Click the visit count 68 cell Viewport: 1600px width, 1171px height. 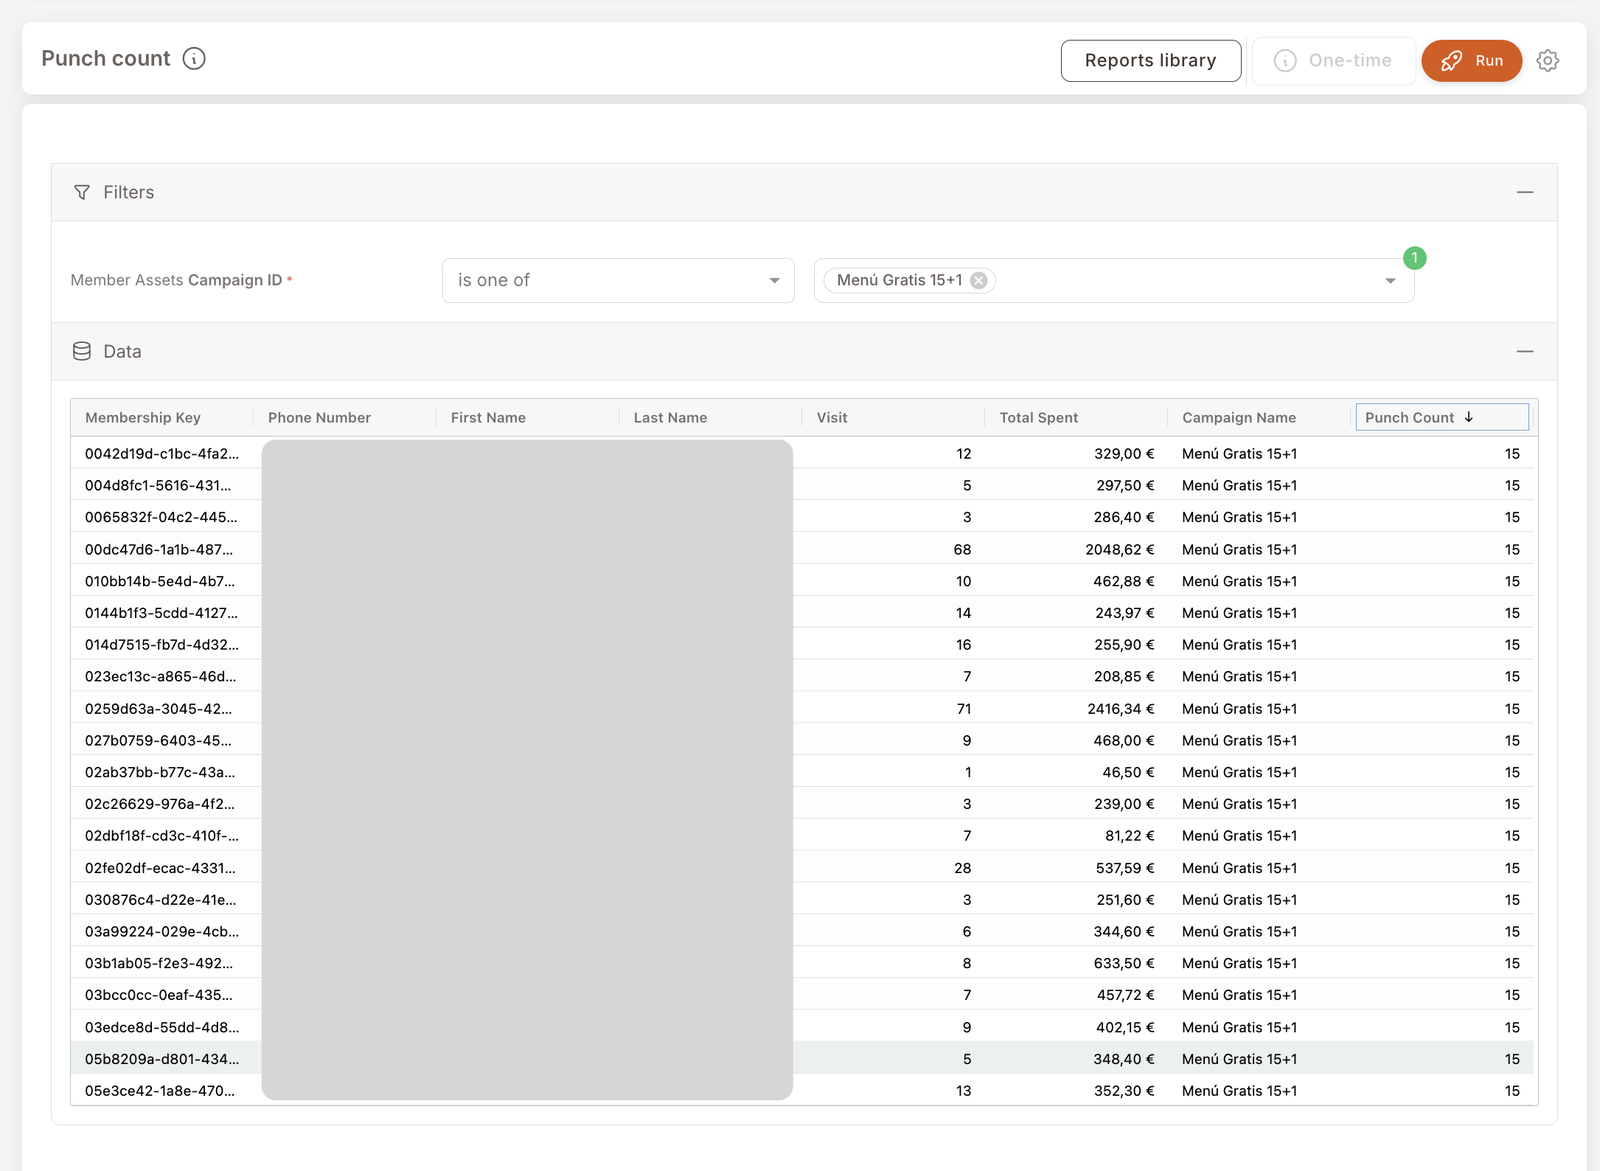point(962,550)
